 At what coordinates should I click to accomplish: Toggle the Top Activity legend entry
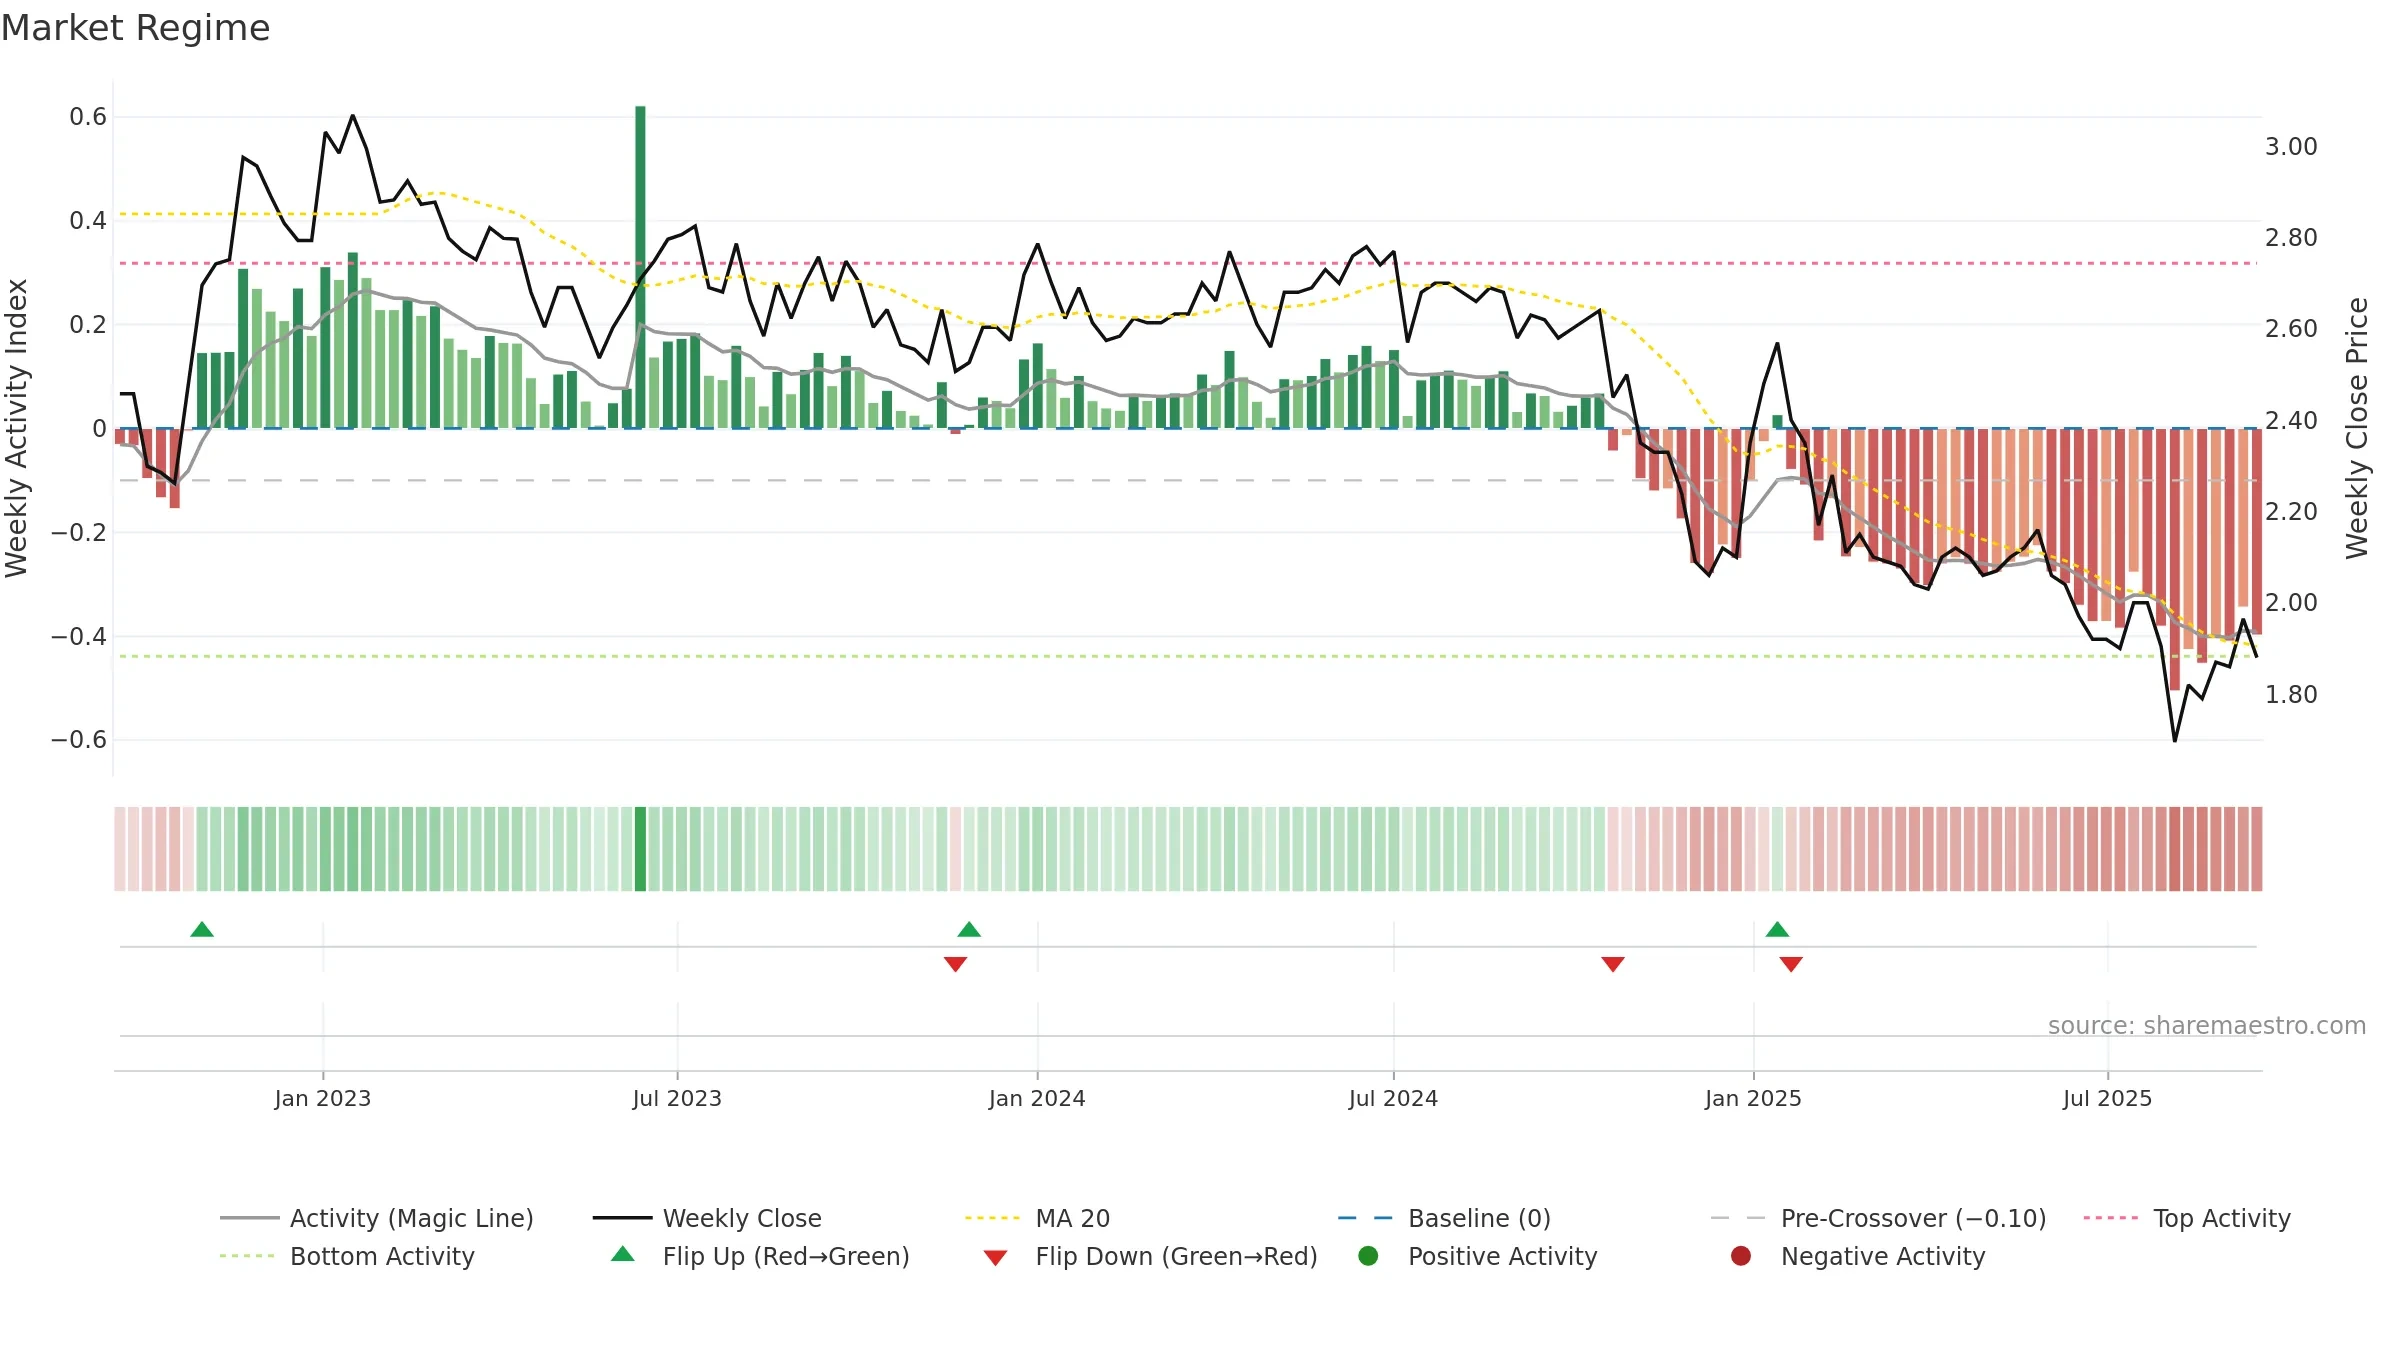click(x=2187, y=1218)
